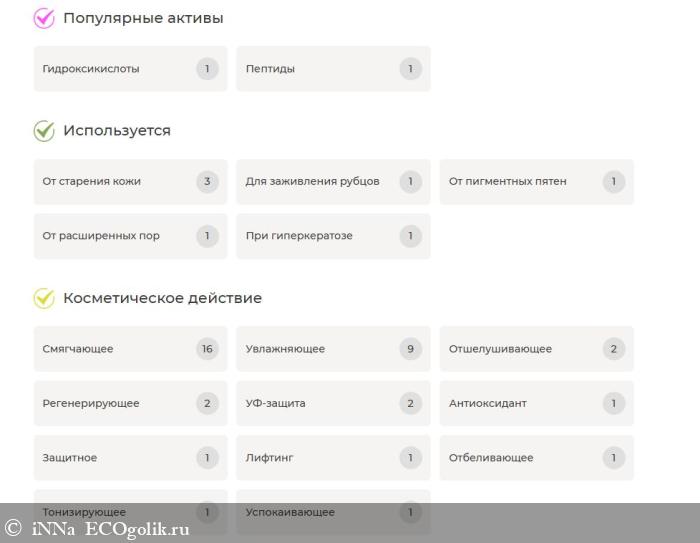This screenshot has height=543, width=700.
Task: Pick the Для заживления рубцов tag
Action: 333,182
